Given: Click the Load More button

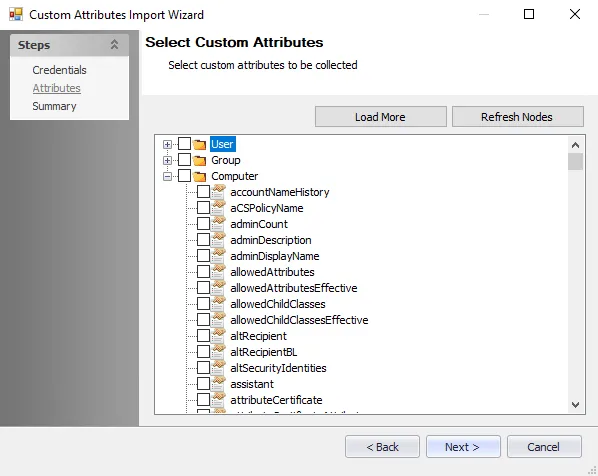Looking at the screenshot, I should tap(381, 117).
